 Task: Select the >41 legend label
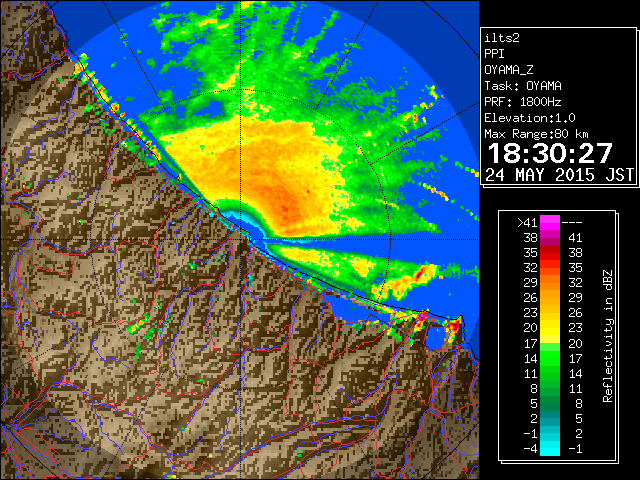click(527, 223)
